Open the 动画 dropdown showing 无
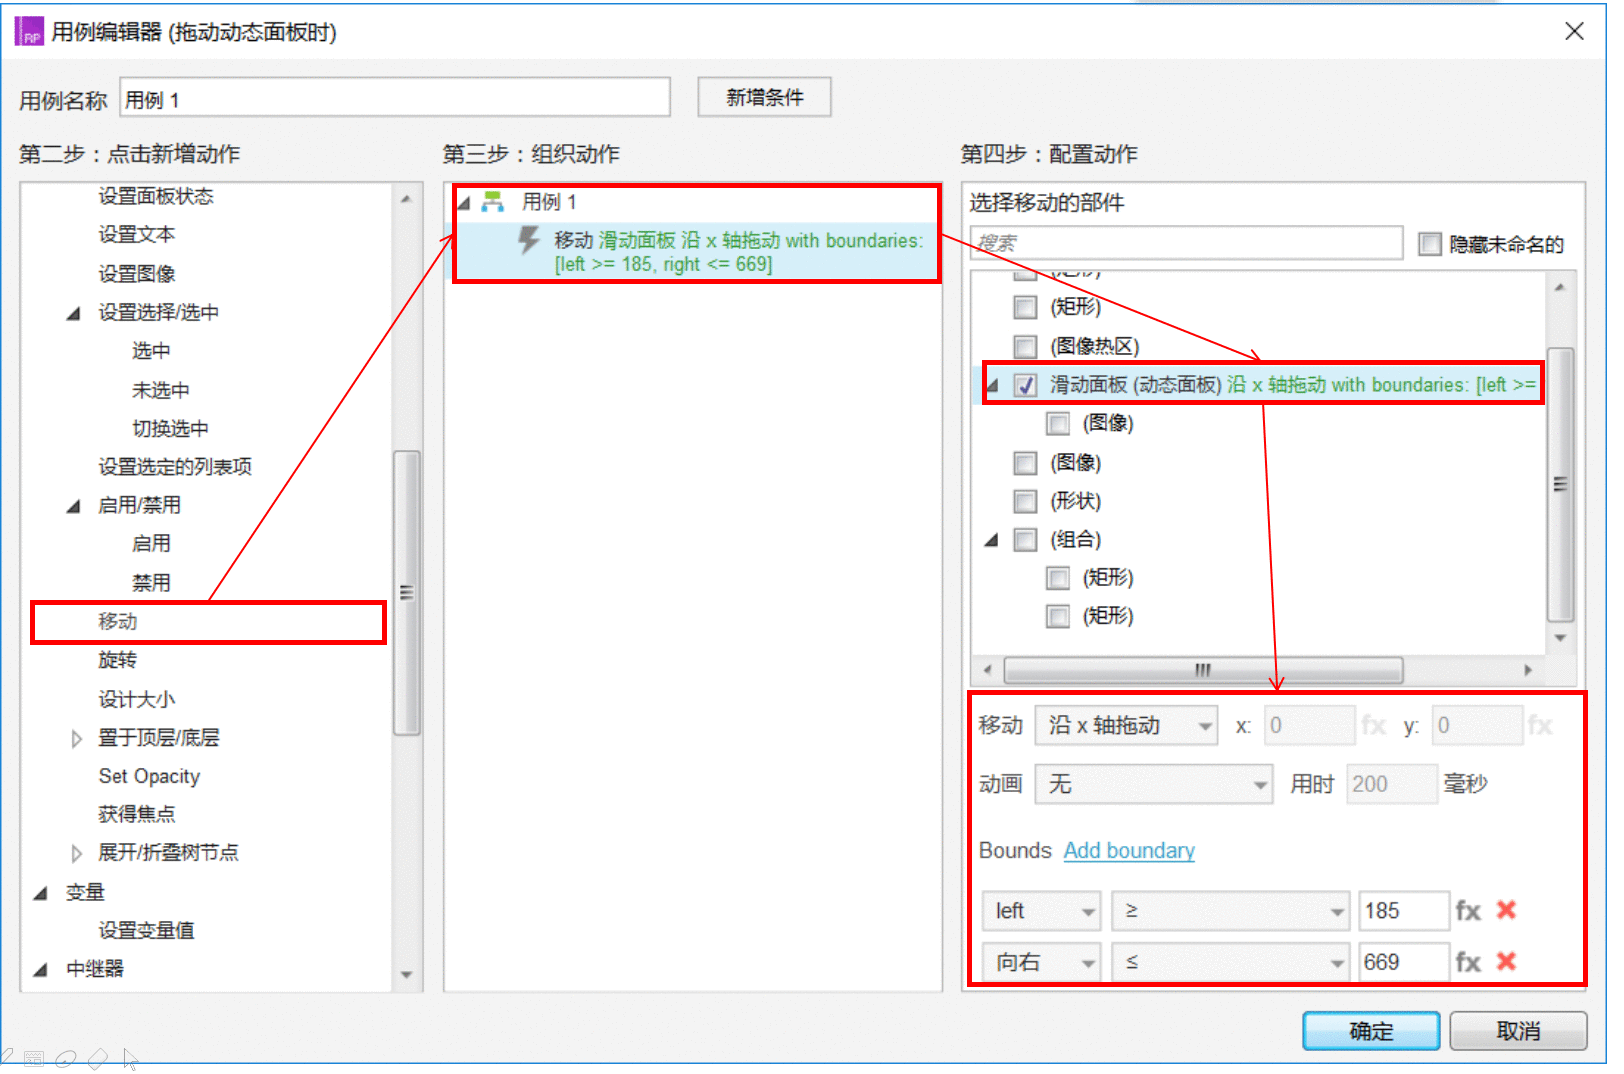1624x1074 pixels. click(x=1154, y=785)
